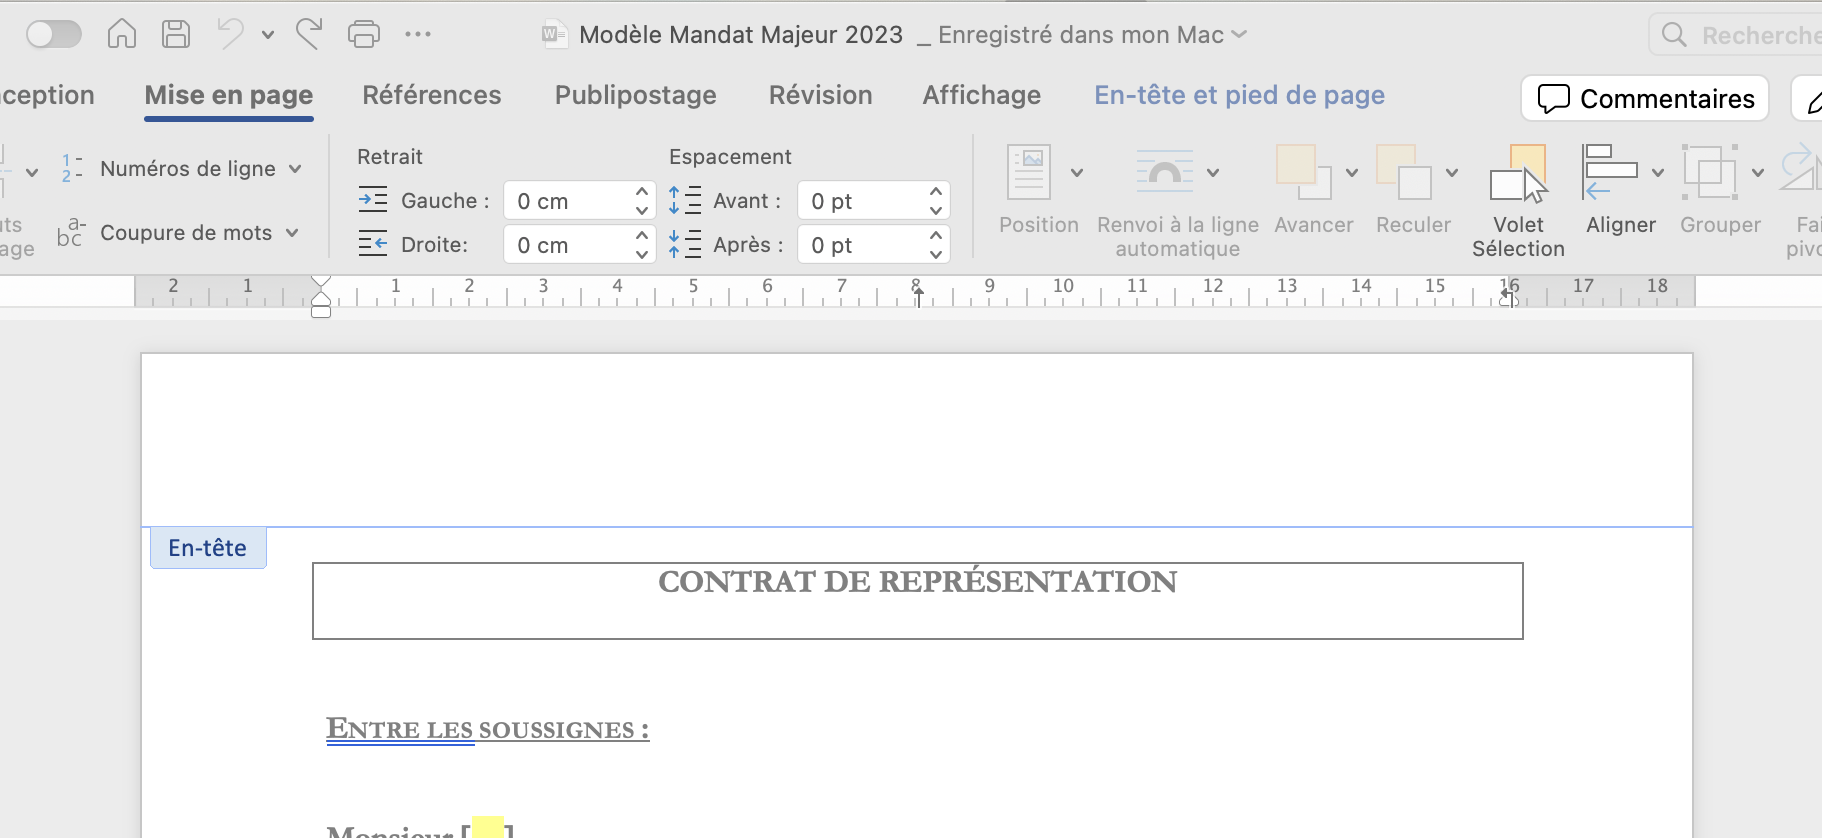The height and width of the screenshot is (838, 1822).
Task: Click the Grouper icon
Action: click(1710, 172)
